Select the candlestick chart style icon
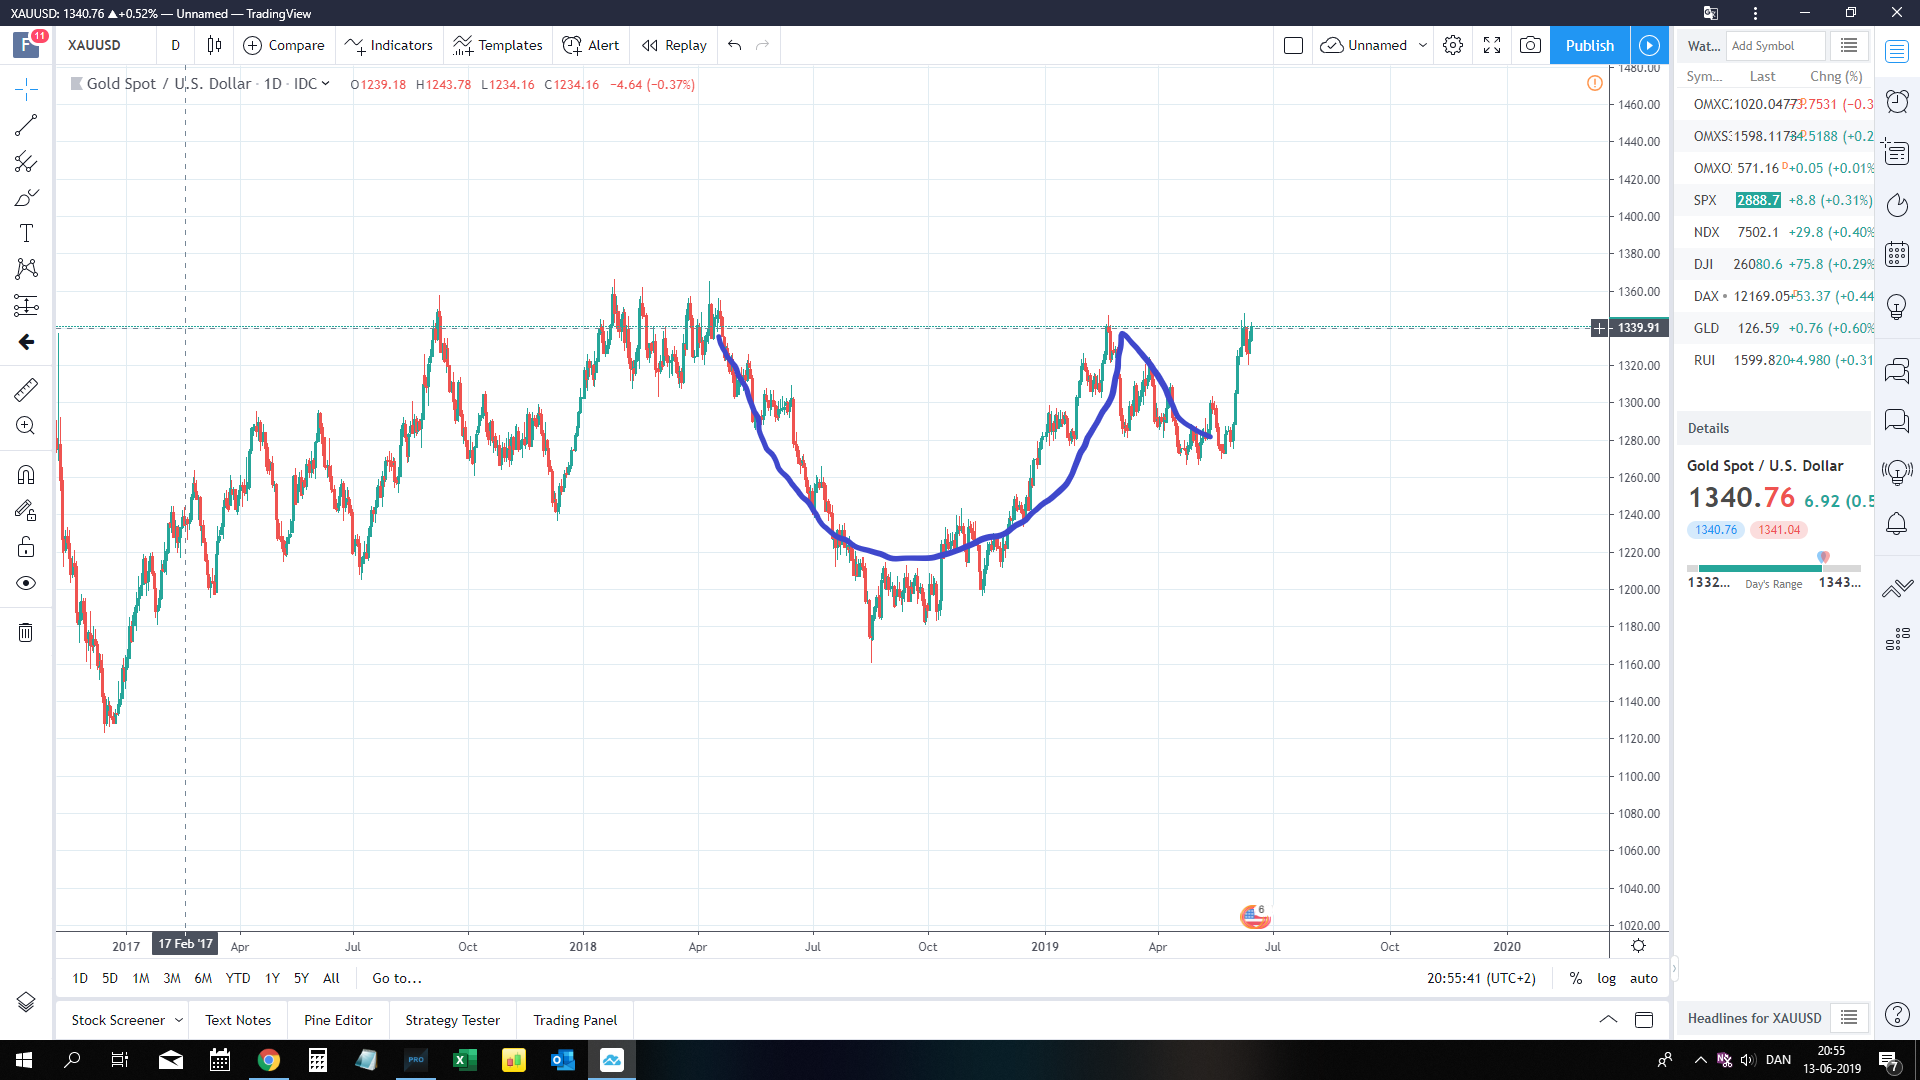Viewport: 1920px width, 1080px height. [x=214, y=45]
